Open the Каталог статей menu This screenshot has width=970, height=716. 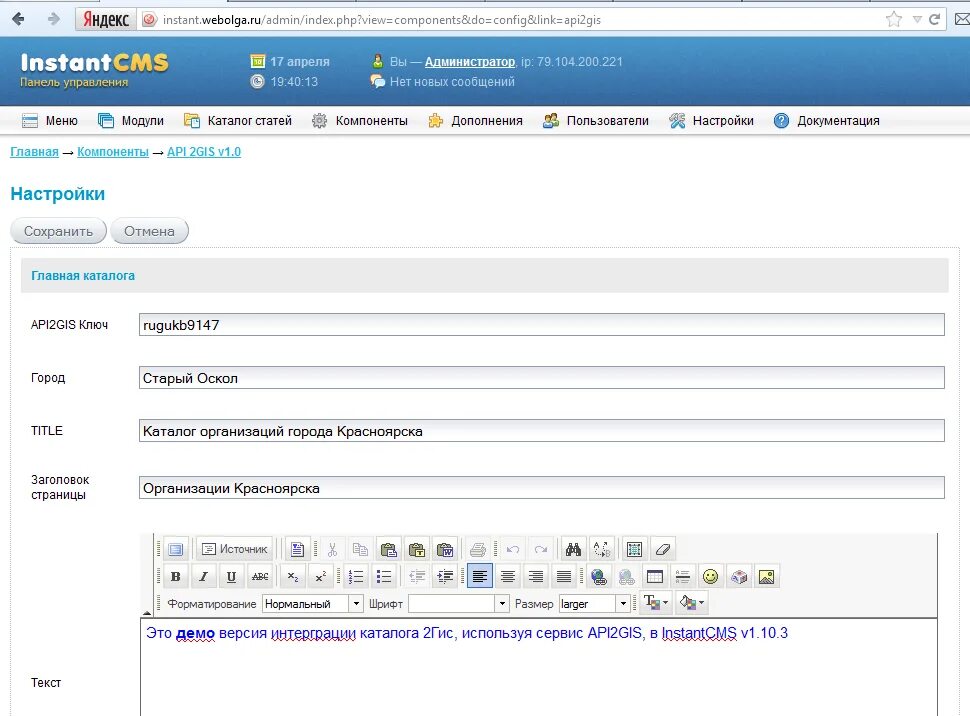(238, 121)
